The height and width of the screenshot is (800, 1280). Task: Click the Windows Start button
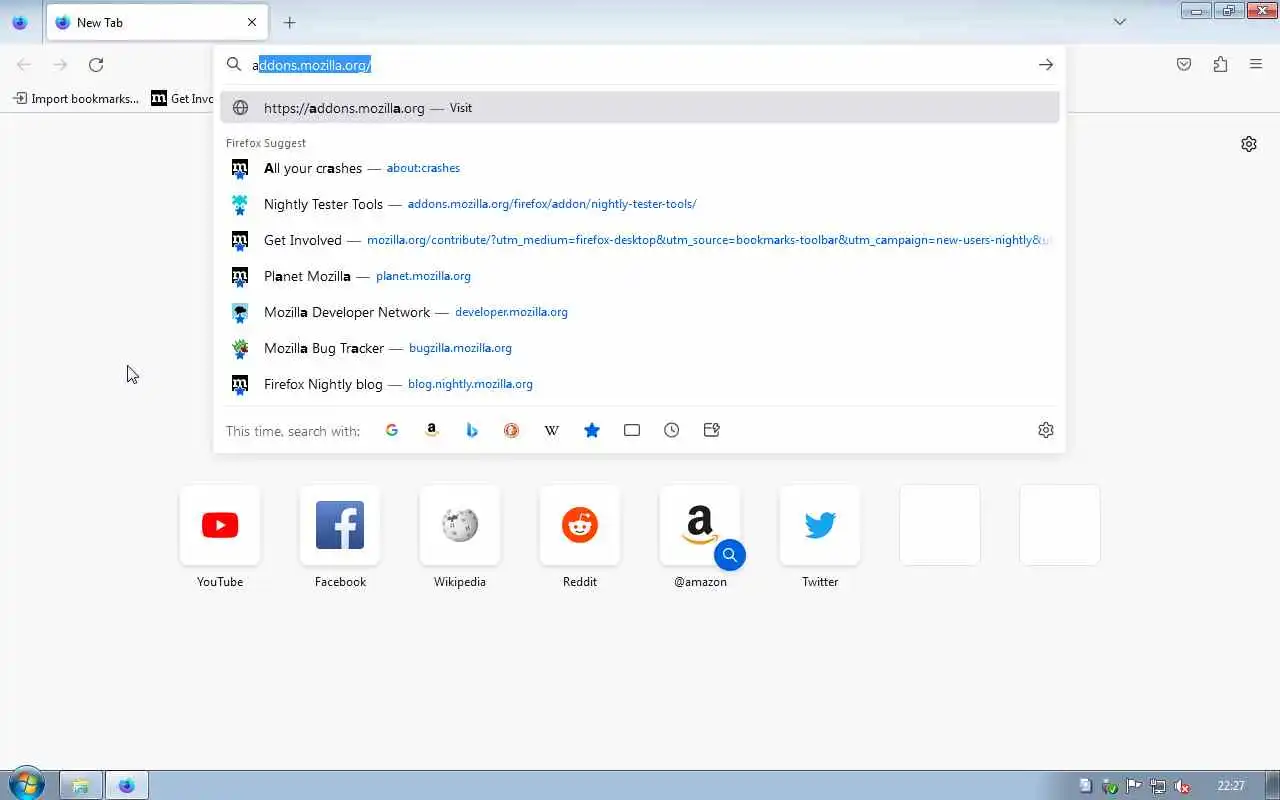click(26, 785)
